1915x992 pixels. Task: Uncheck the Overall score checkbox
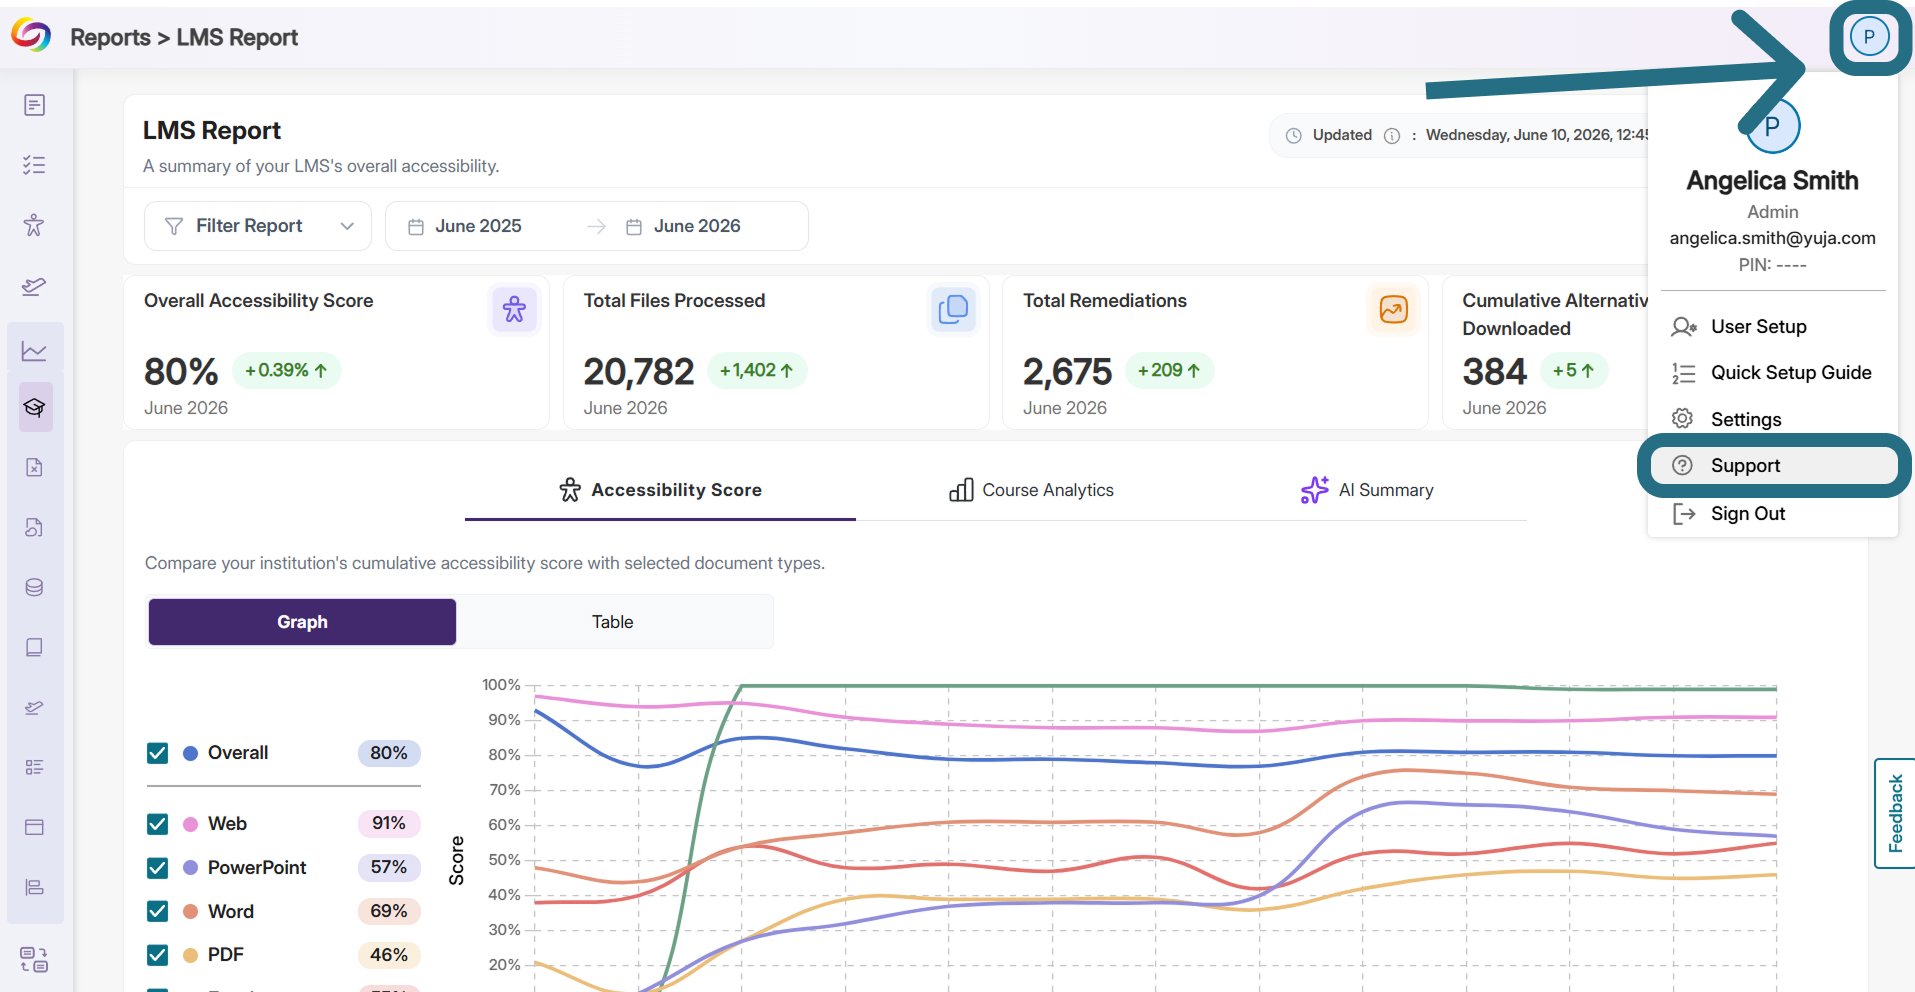pos(157,753)
